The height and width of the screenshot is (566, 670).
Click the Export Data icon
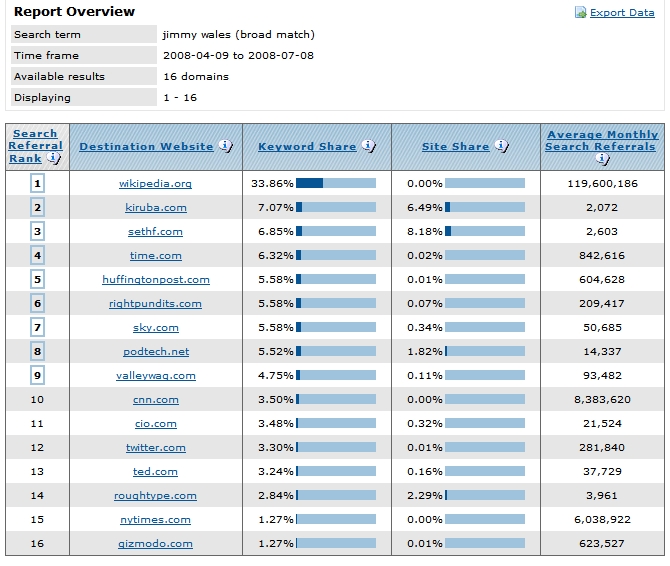click(581, 13)
